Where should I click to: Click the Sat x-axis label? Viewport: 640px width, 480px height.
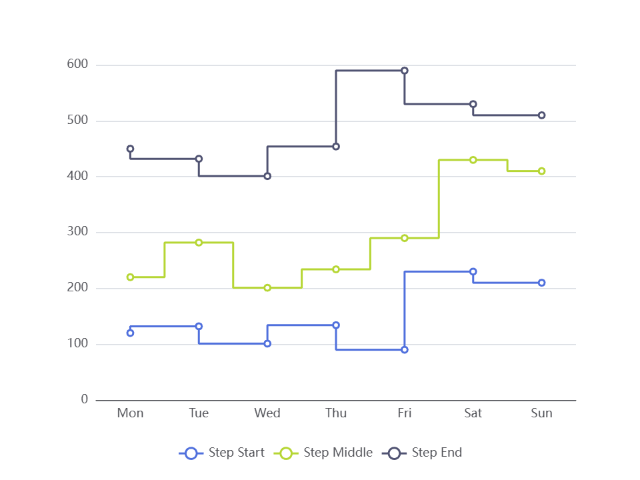473,413
